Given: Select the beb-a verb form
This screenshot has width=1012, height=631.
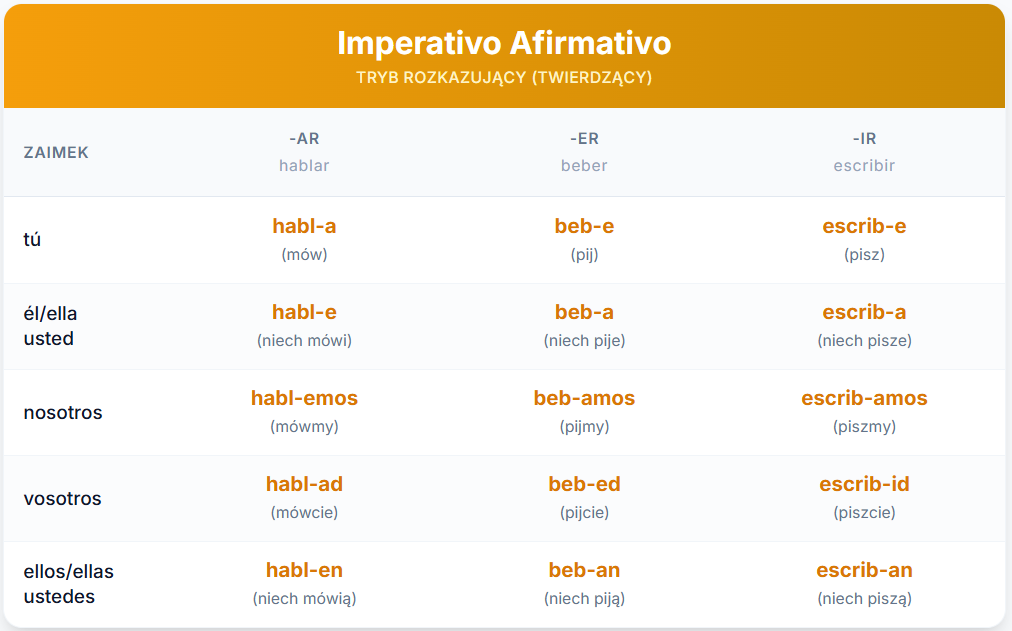Looking at the screenshot, I should click(x=584, y=312).
